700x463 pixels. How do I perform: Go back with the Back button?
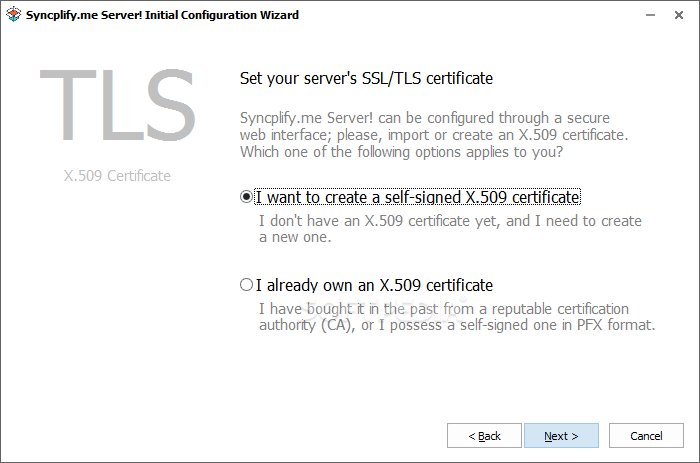(x=485, y=436)
